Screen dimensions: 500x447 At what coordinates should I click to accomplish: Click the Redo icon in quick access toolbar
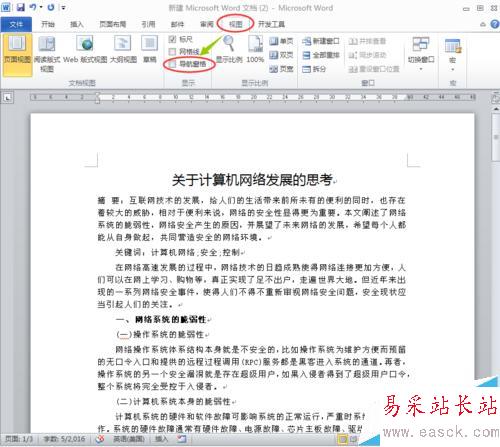coord(51,7)
